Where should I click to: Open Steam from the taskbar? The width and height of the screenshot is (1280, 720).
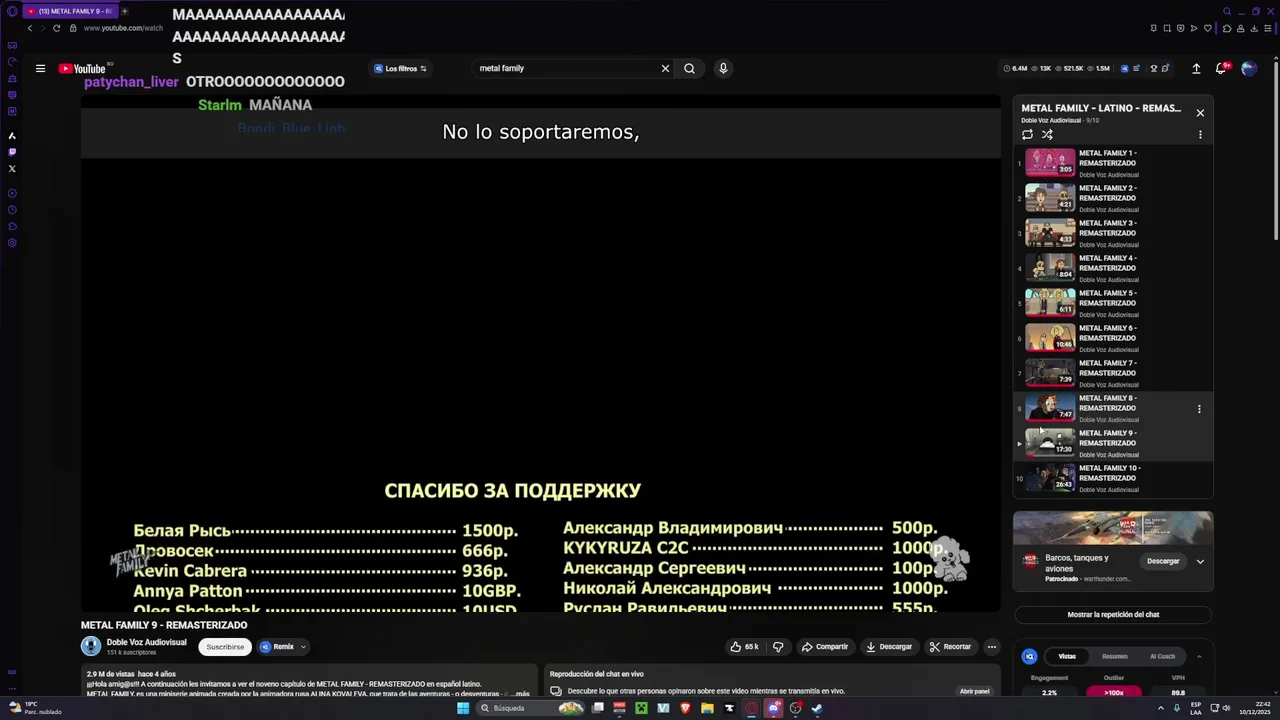817,708
